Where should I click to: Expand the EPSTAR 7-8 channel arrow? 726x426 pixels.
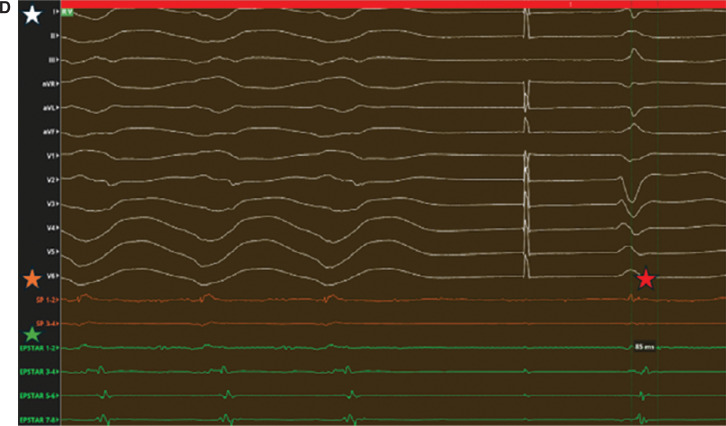point(57,419)
